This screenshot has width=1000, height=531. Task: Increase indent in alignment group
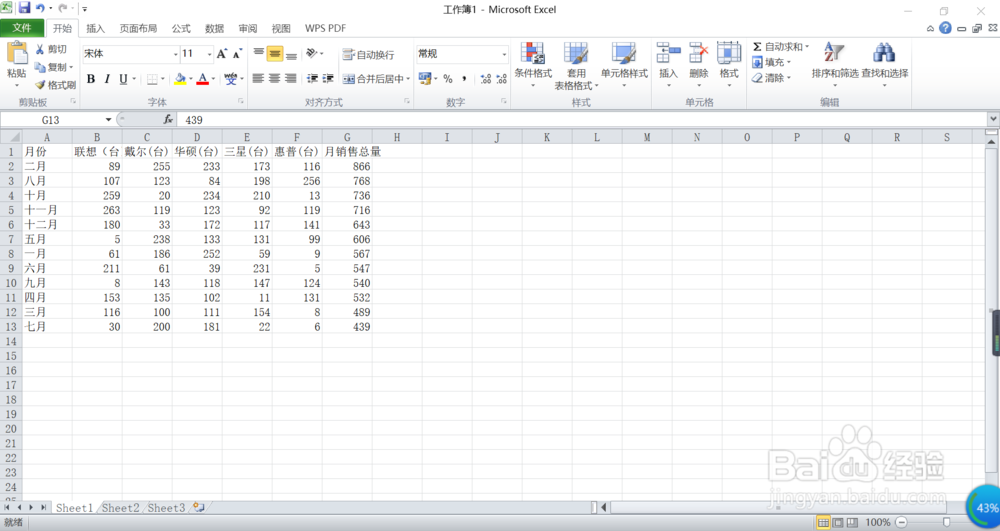(328, 78)
